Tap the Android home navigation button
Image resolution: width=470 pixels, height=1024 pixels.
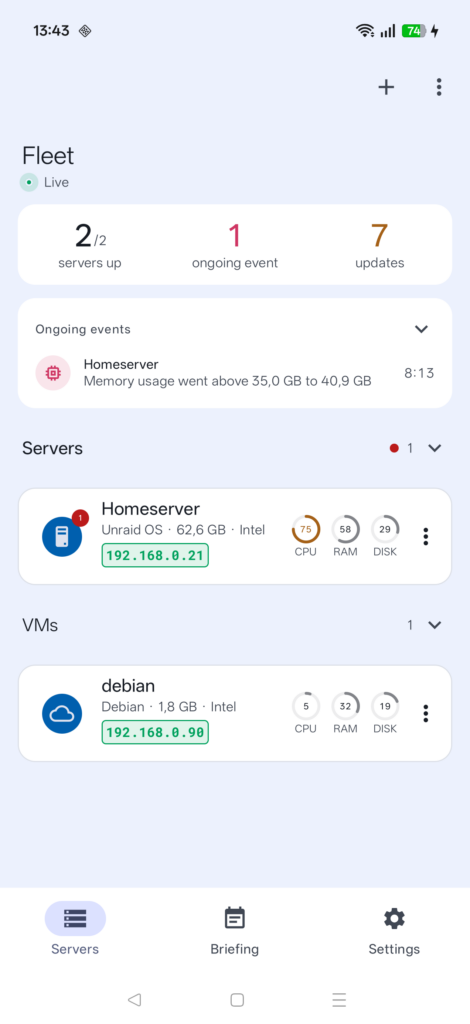pos(238,1000)
